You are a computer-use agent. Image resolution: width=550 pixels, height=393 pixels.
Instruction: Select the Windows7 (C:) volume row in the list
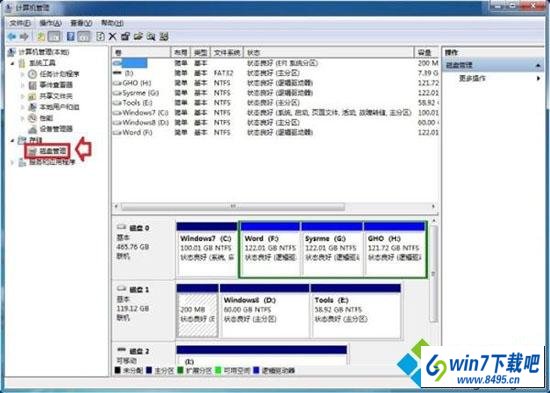click(275, 113)
